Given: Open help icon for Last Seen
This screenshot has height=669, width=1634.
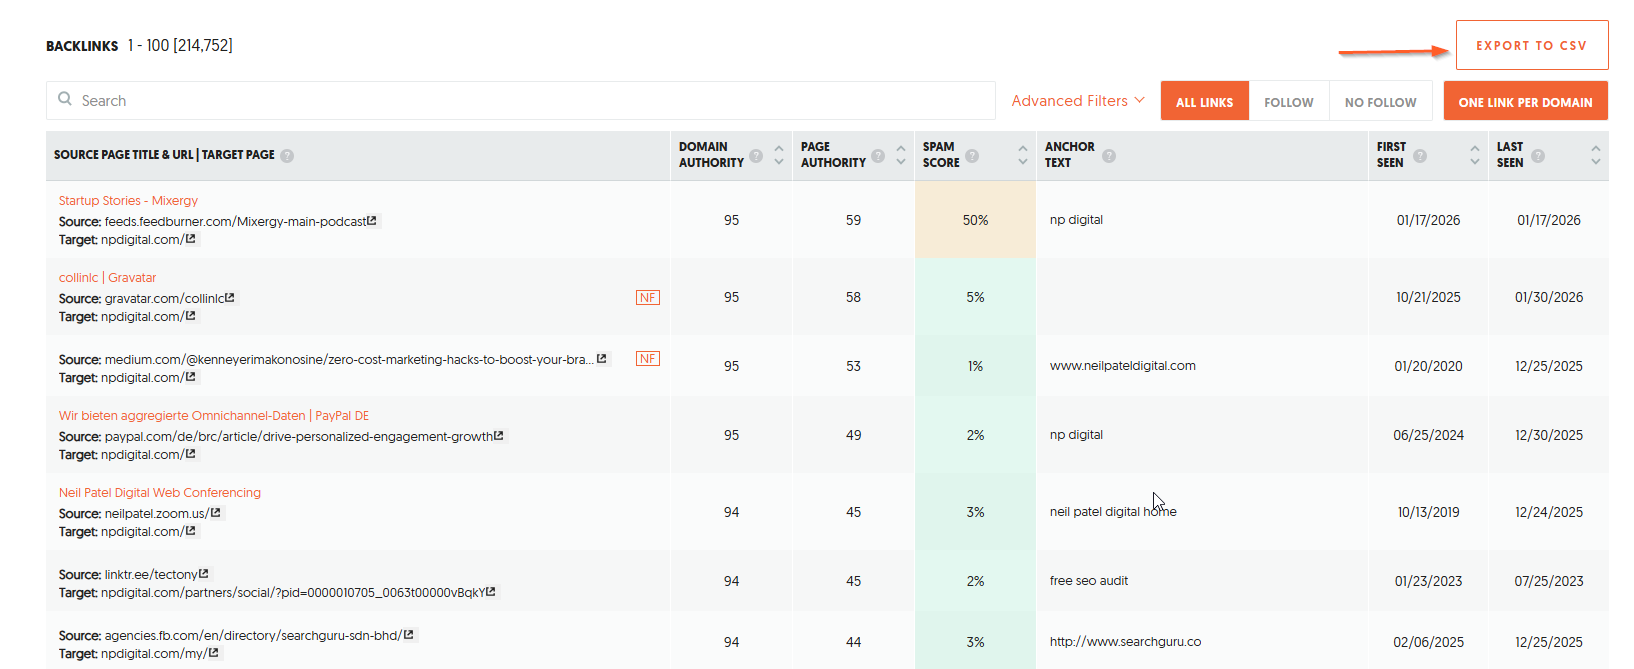Looking at the screenshot, I should pyautogui.click(x=1538, y=156).
